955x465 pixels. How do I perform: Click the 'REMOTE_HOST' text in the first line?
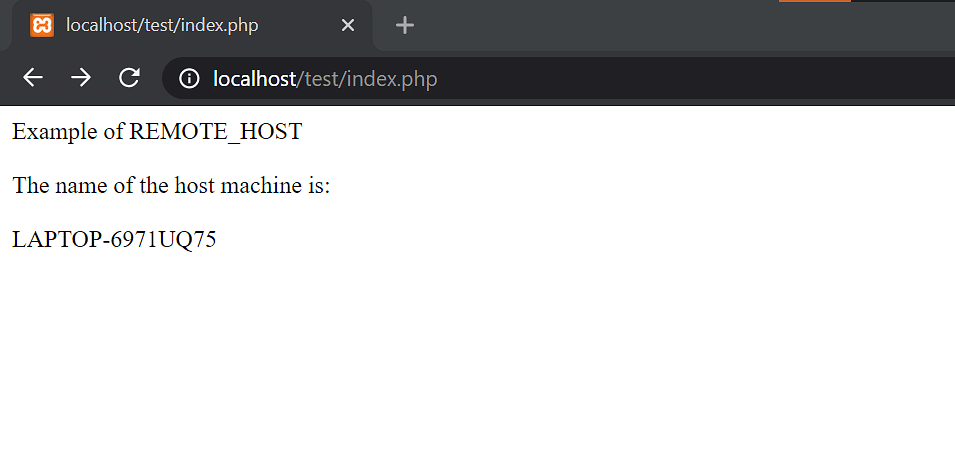[x=216, y=132]
